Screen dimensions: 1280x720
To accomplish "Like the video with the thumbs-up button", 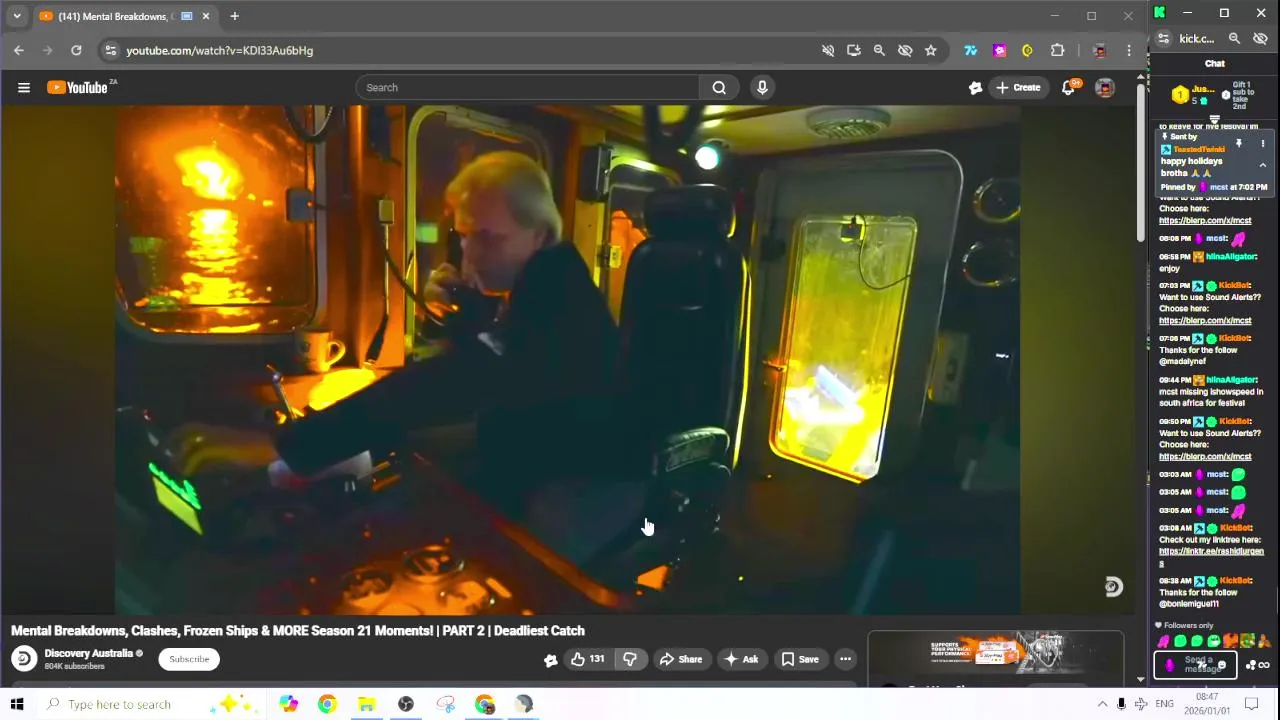I will tap(587, 659).
